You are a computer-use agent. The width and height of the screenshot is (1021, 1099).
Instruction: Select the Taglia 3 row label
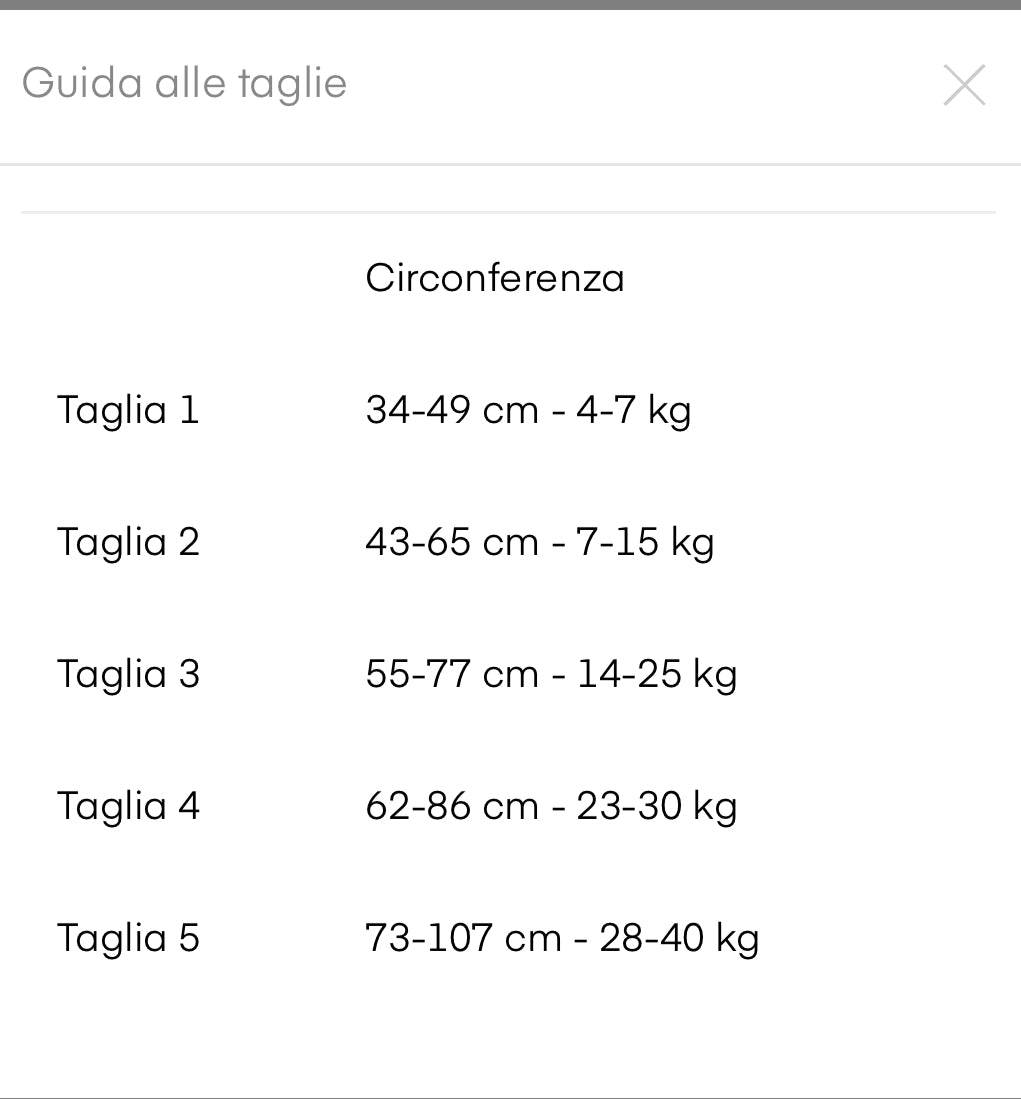(x=128, y=674)
